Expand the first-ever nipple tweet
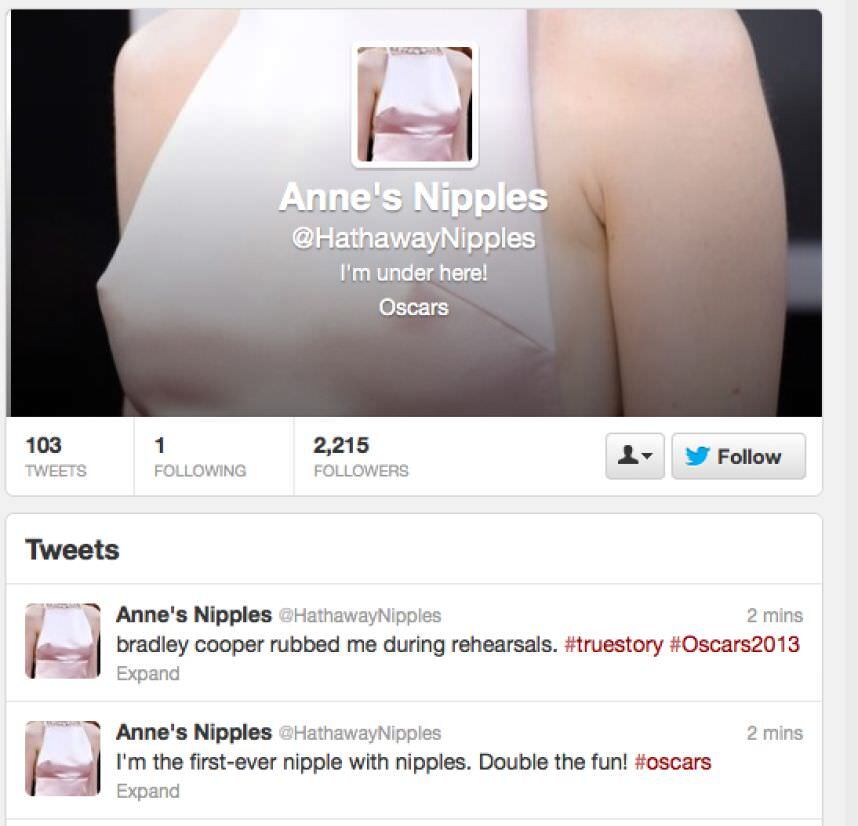 click(x=148, y=791)
